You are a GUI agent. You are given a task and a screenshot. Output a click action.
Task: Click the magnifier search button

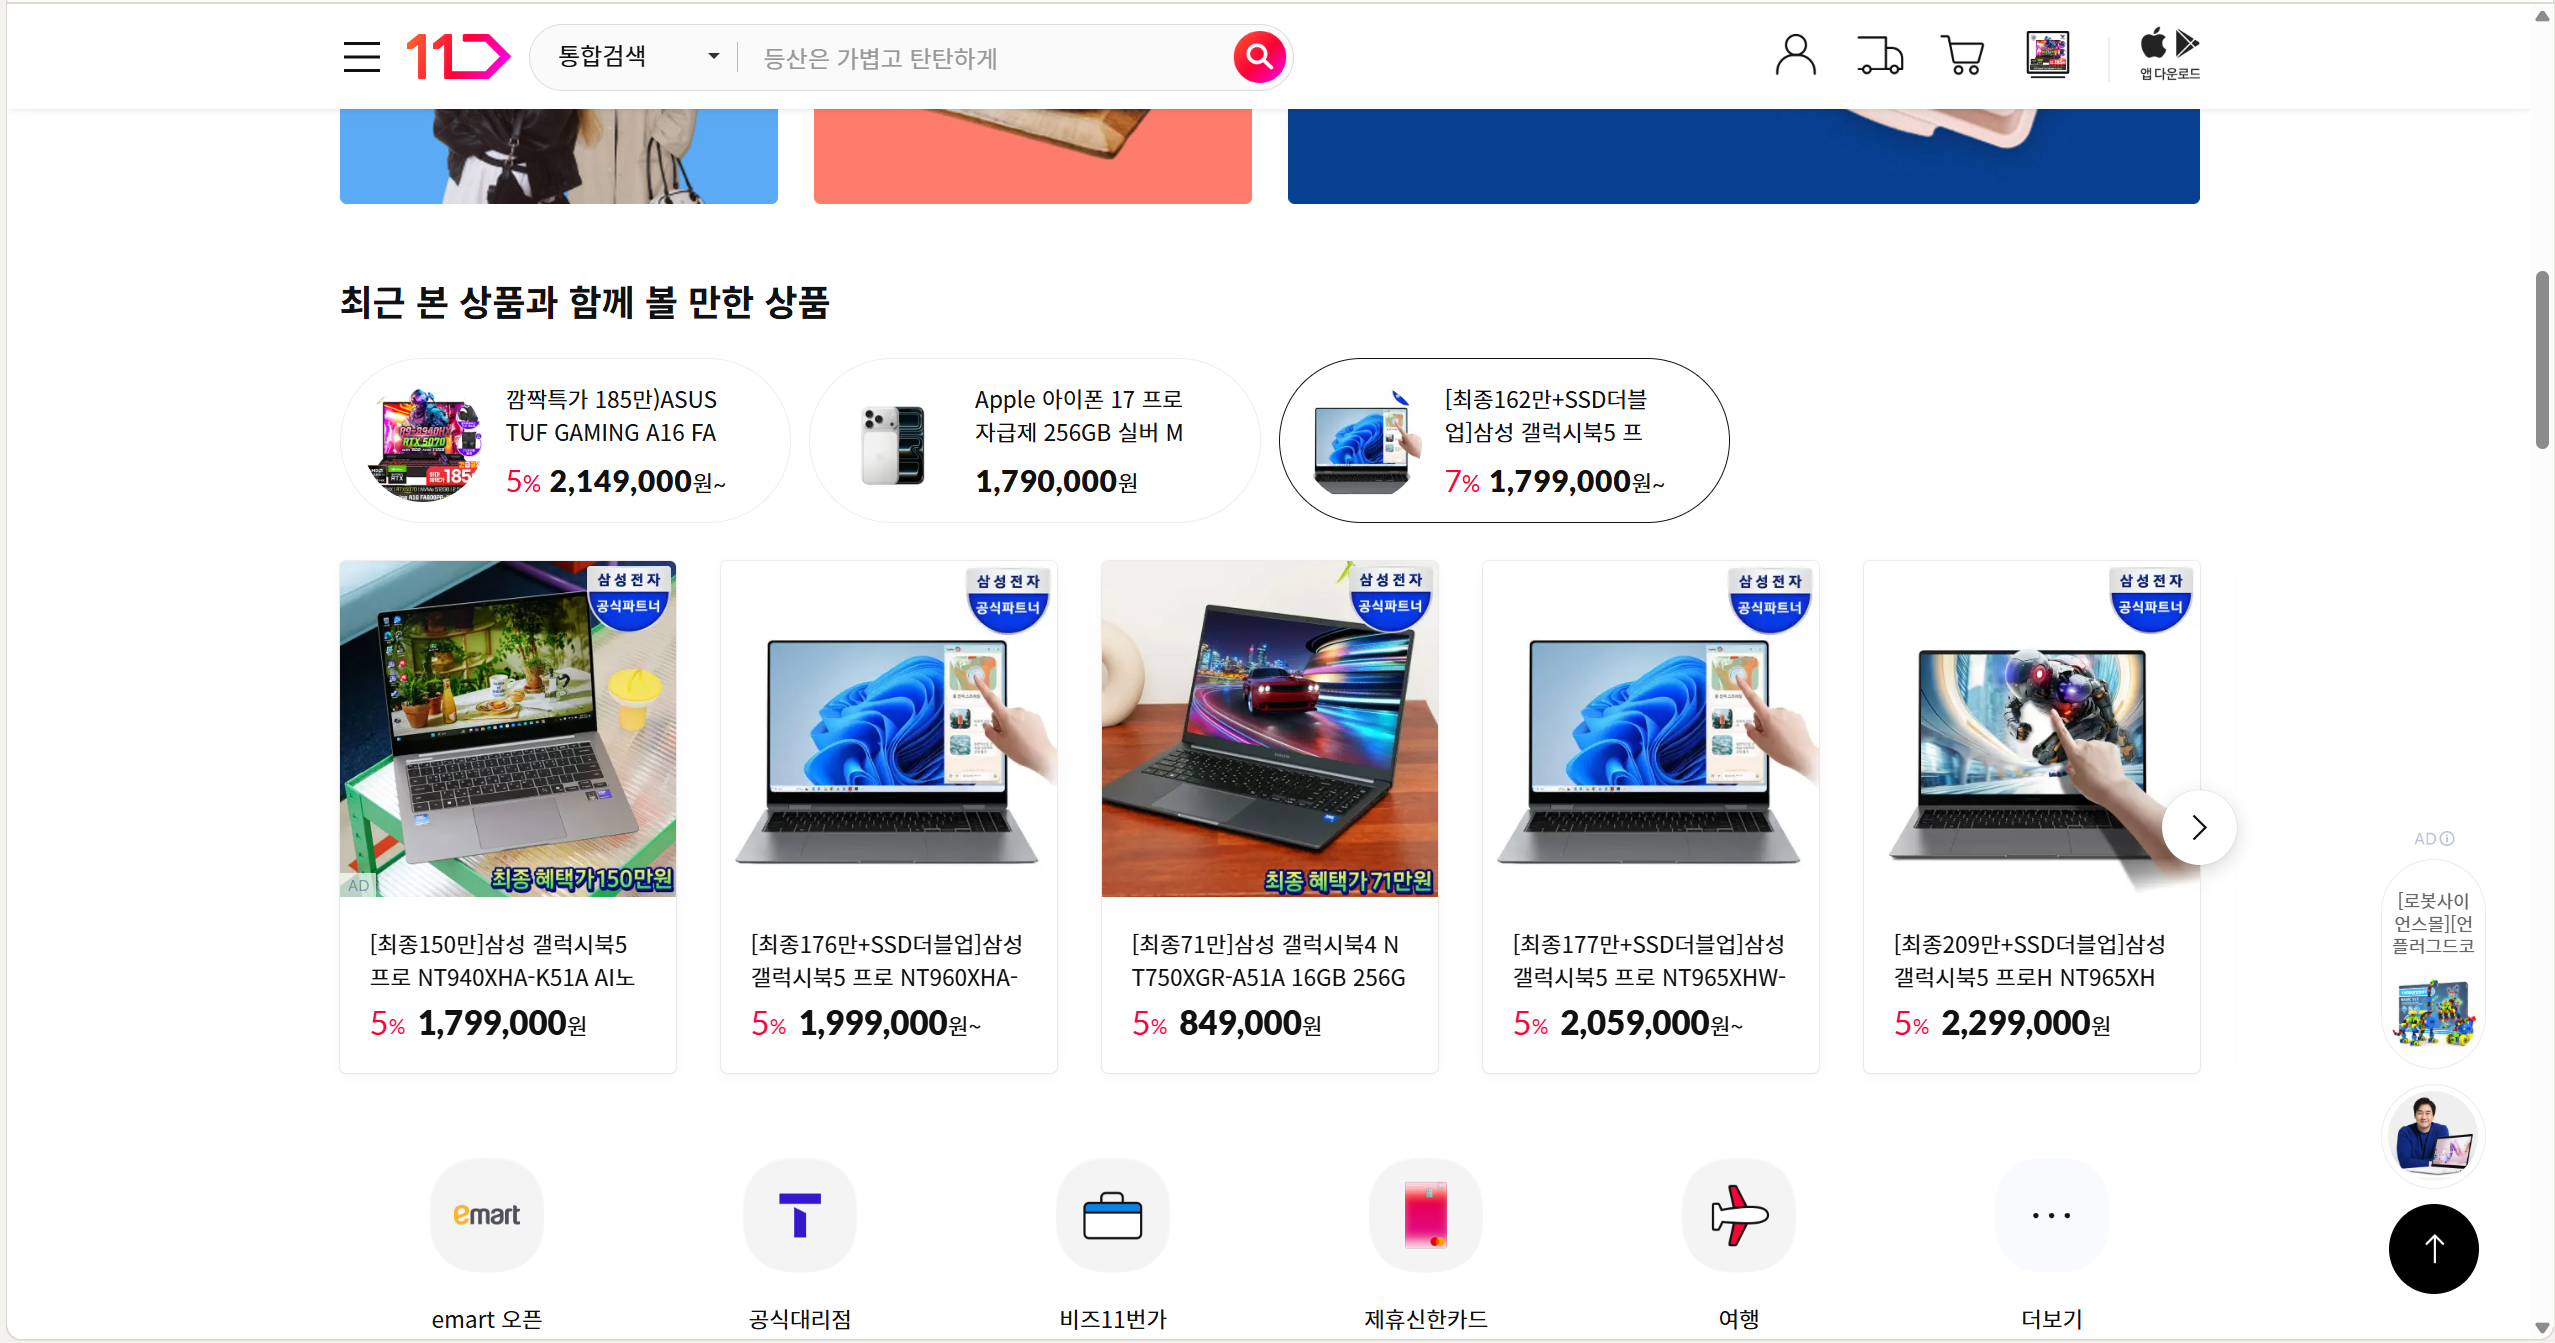[x=1259, y=57]
